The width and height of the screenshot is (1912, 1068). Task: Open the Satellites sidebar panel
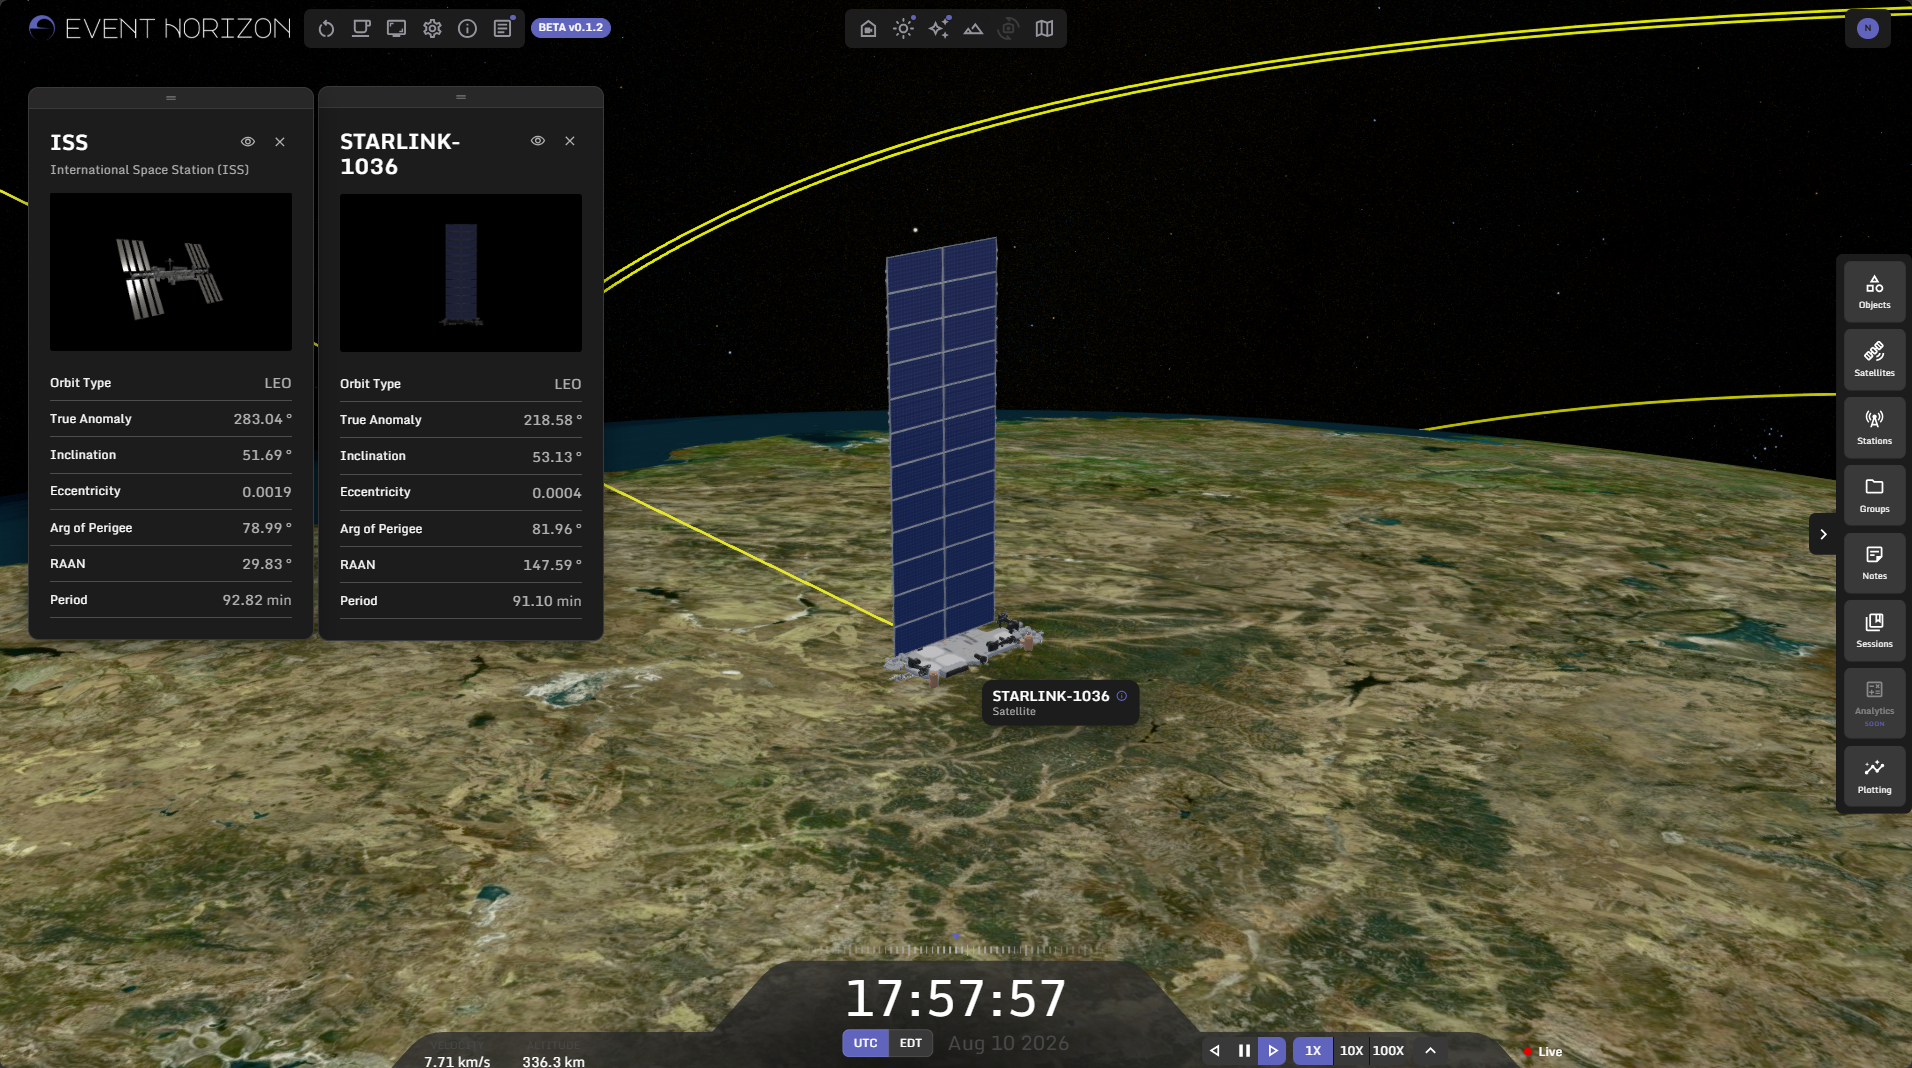click(x=1874, y=360)
